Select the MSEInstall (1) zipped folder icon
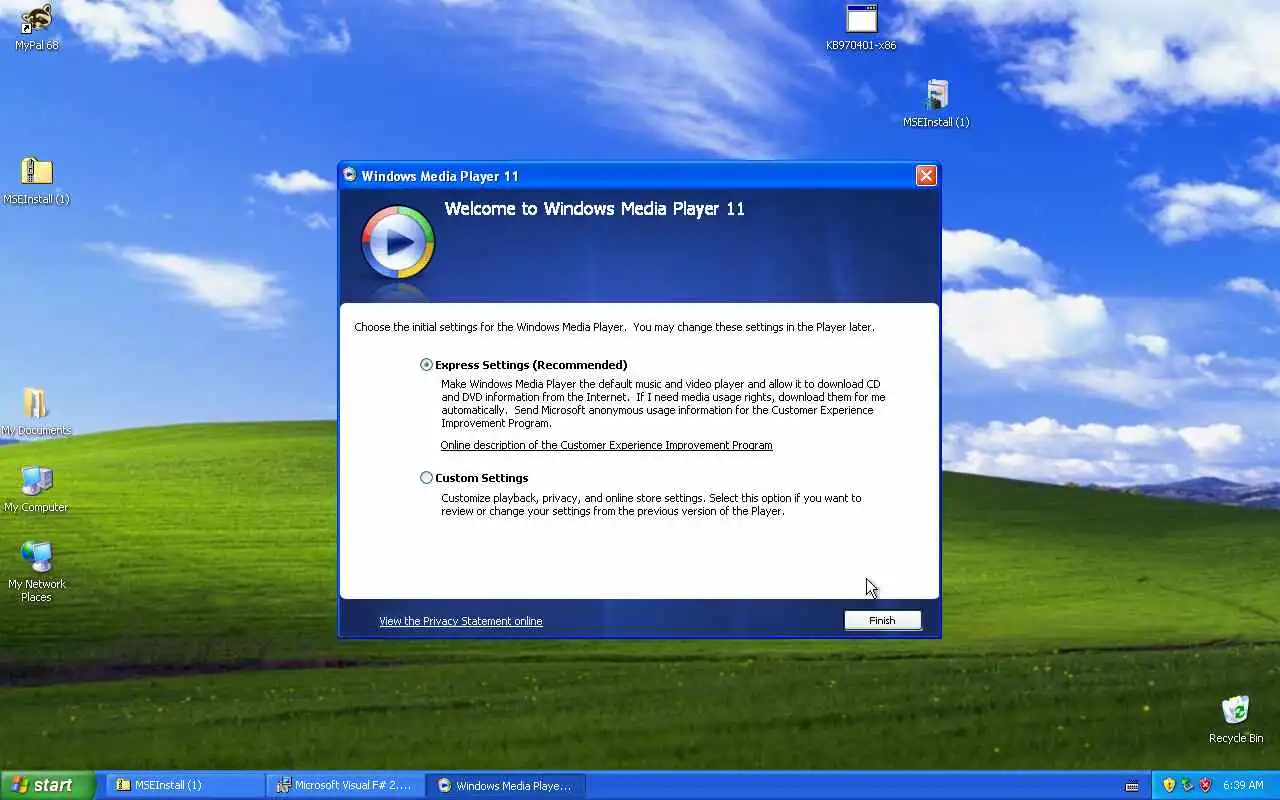Viewport: 1280px width, 800px height. point(36,180)
